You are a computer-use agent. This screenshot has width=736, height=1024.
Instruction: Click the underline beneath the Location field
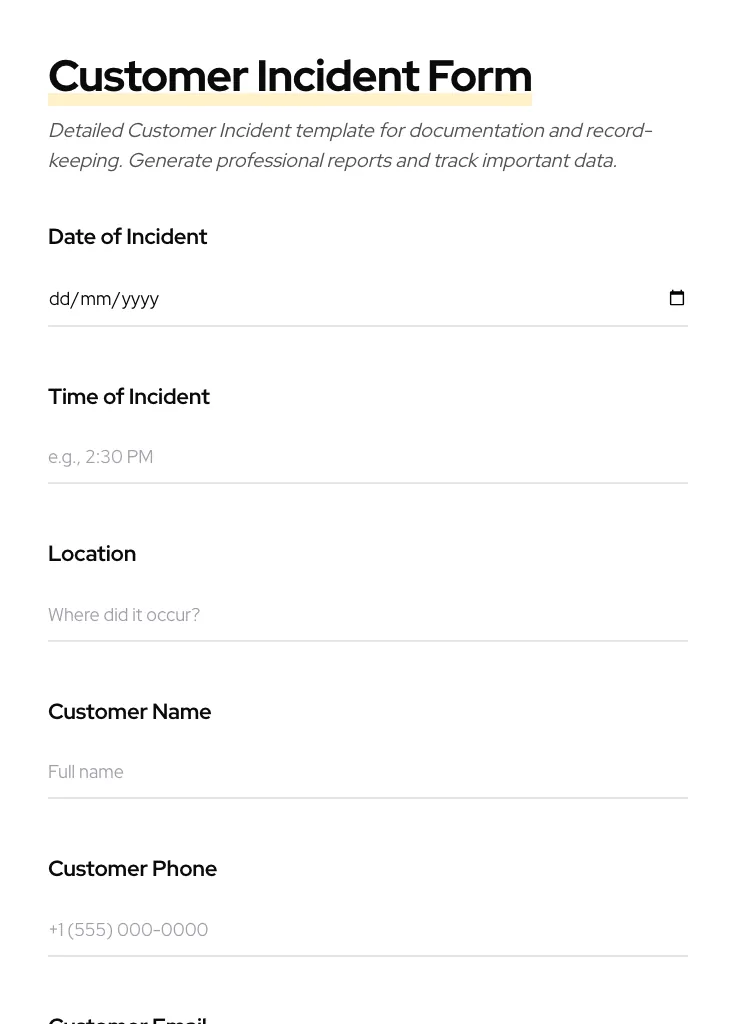click(368, 641)
